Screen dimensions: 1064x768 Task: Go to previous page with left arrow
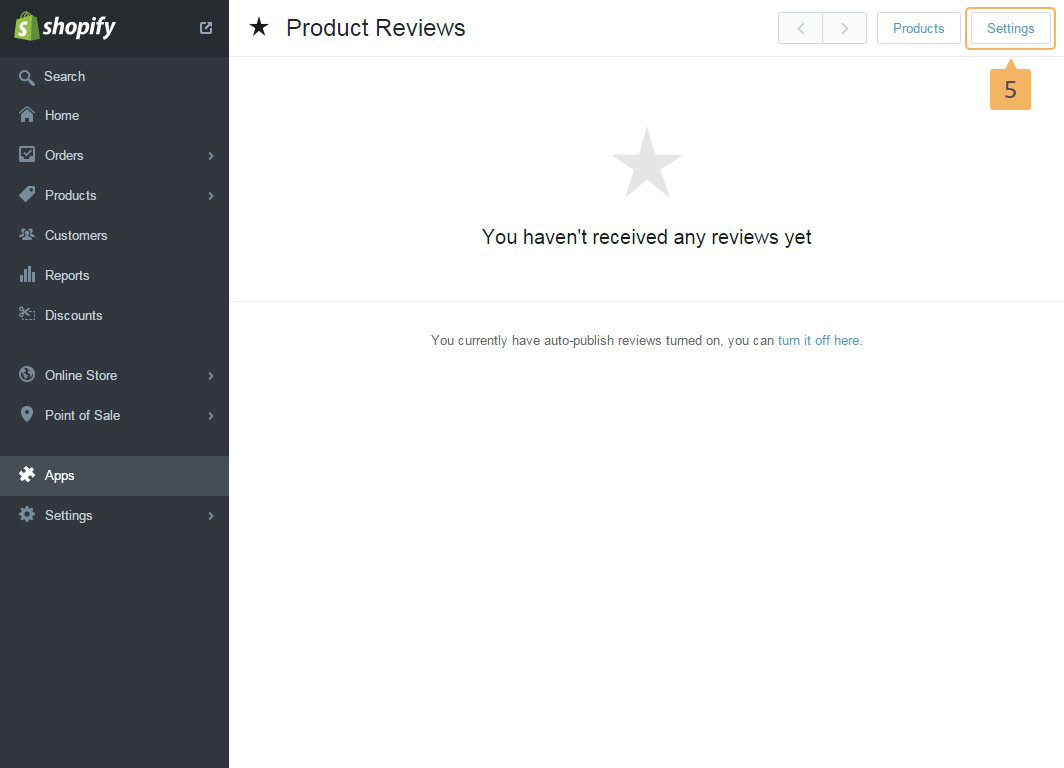(x=800, y=28)
